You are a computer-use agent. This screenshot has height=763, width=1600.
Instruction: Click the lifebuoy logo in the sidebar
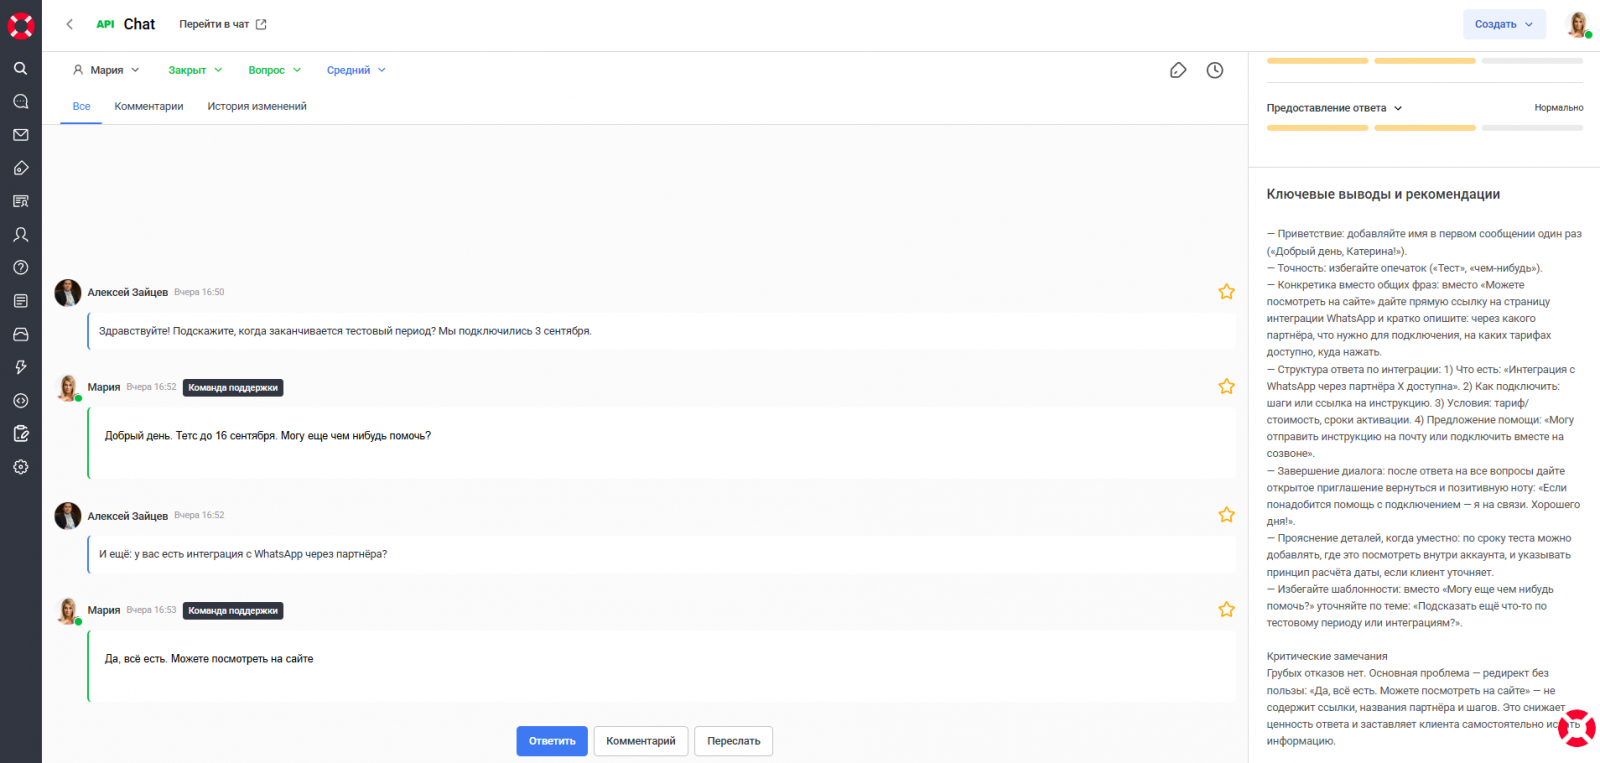click(x=21, y=25)
